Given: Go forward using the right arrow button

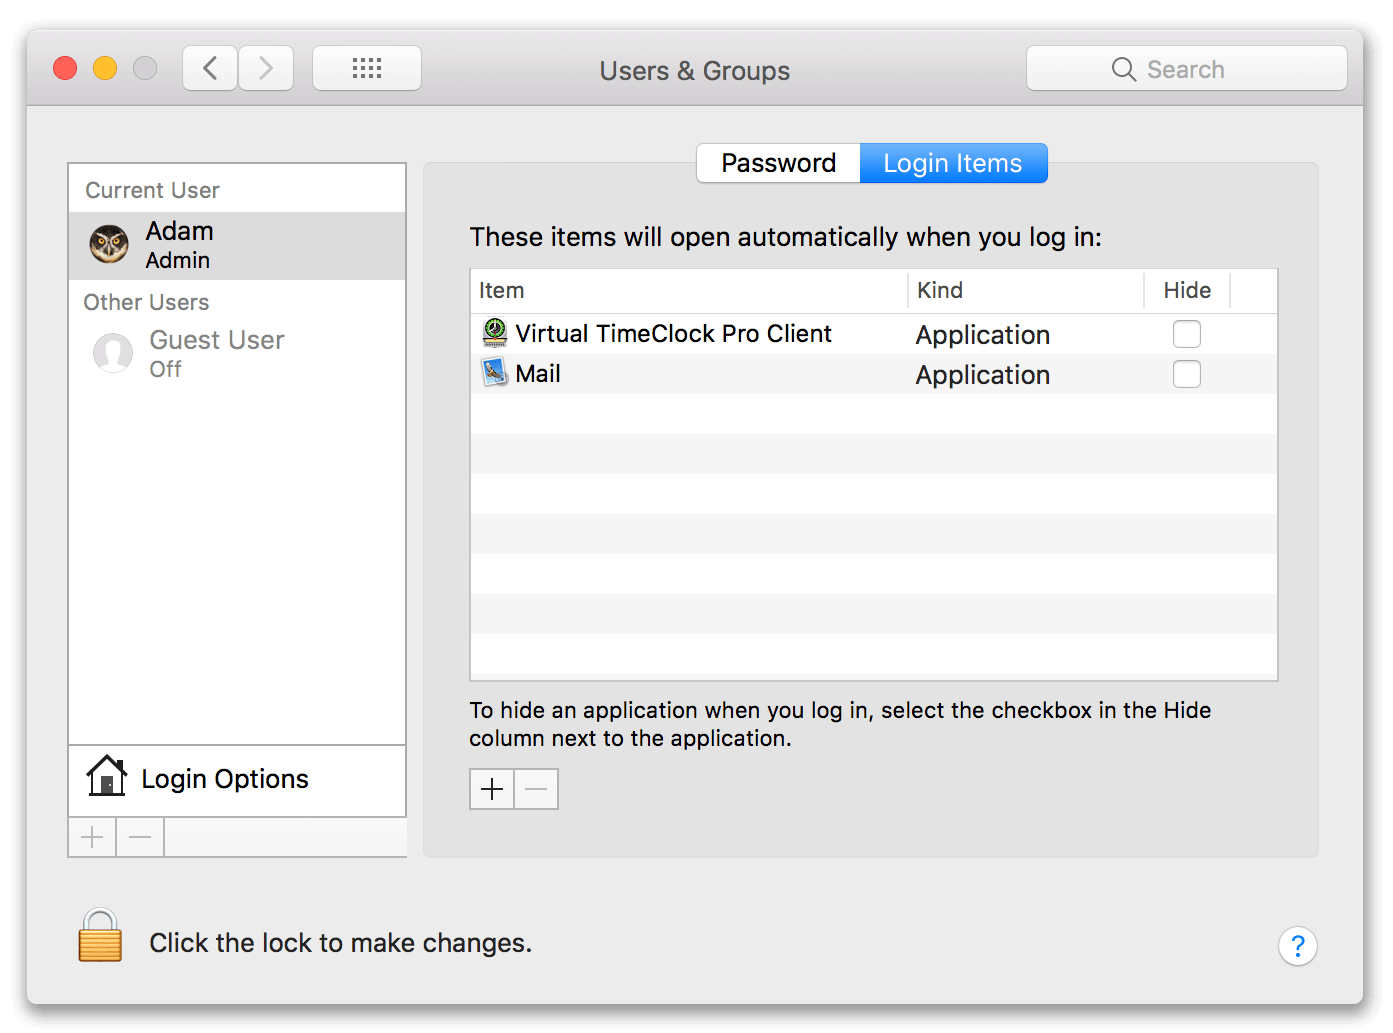Looking at the screenshot, I should 266,69.
